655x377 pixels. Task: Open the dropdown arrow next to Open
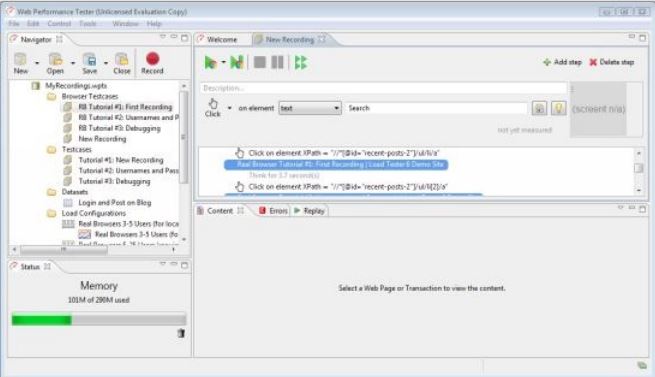[73, 64]
